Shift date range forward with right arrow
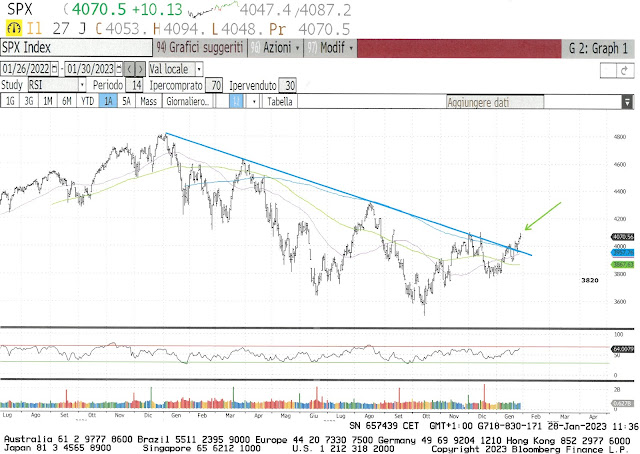 (140, 69)
